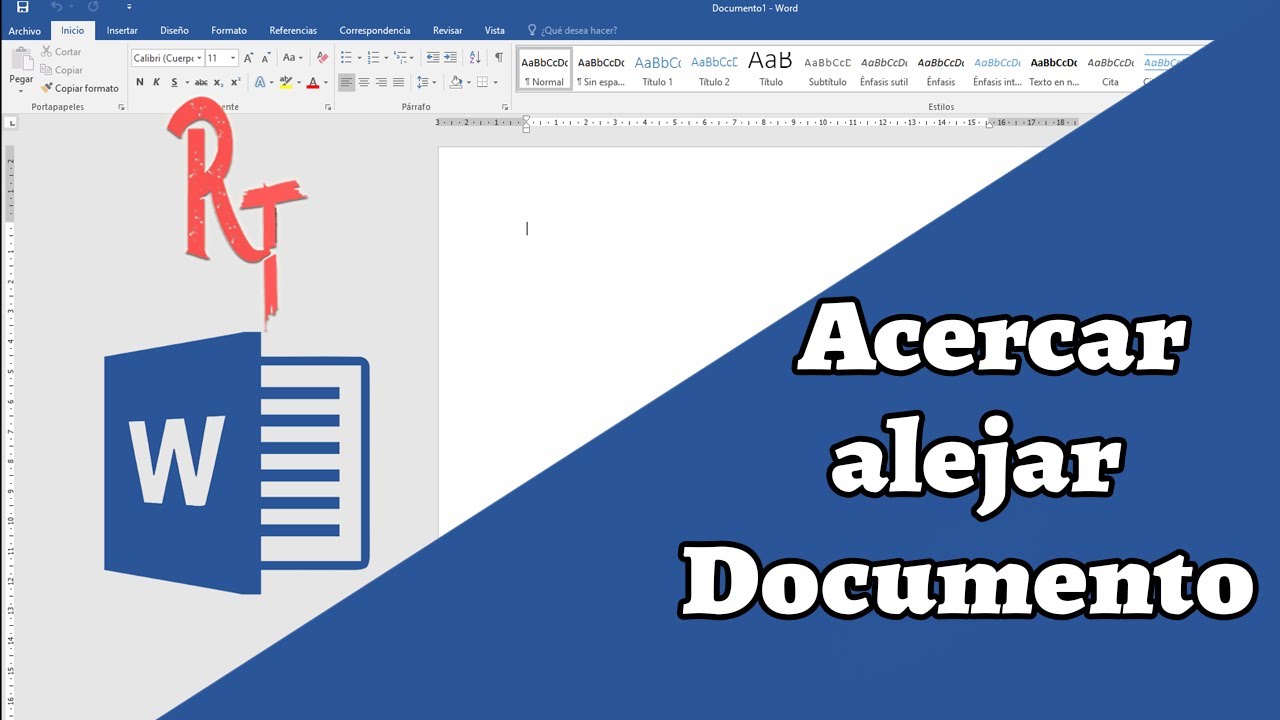Apply the Sin espaciado style

click(x=601, y=70)
